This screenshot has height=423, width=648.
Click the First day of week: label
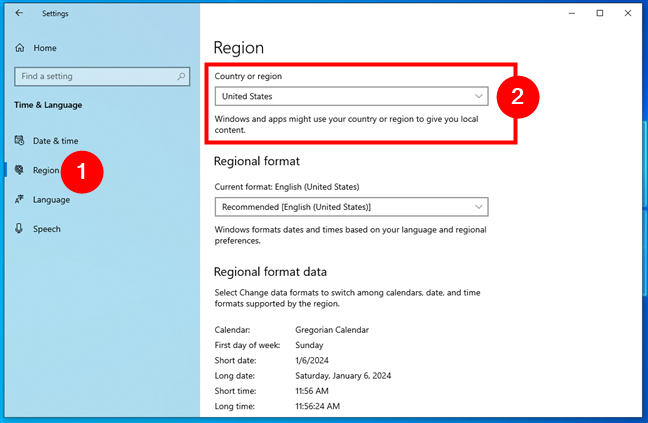coord(247,345)
